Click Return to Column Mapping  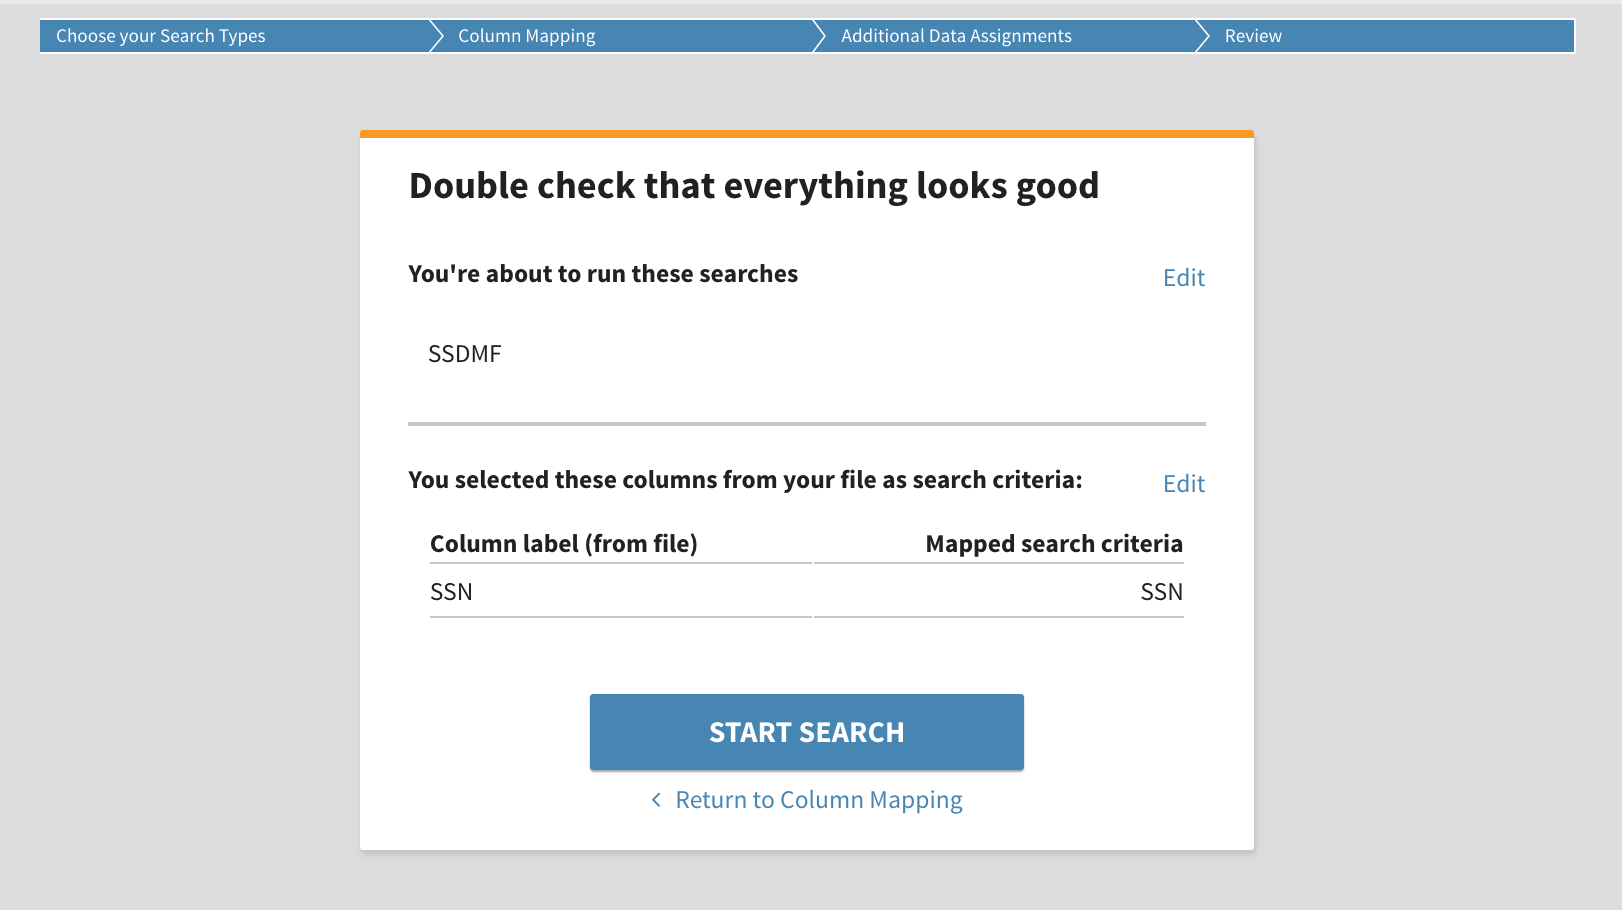pyautogui.click(x=818, y=800)
